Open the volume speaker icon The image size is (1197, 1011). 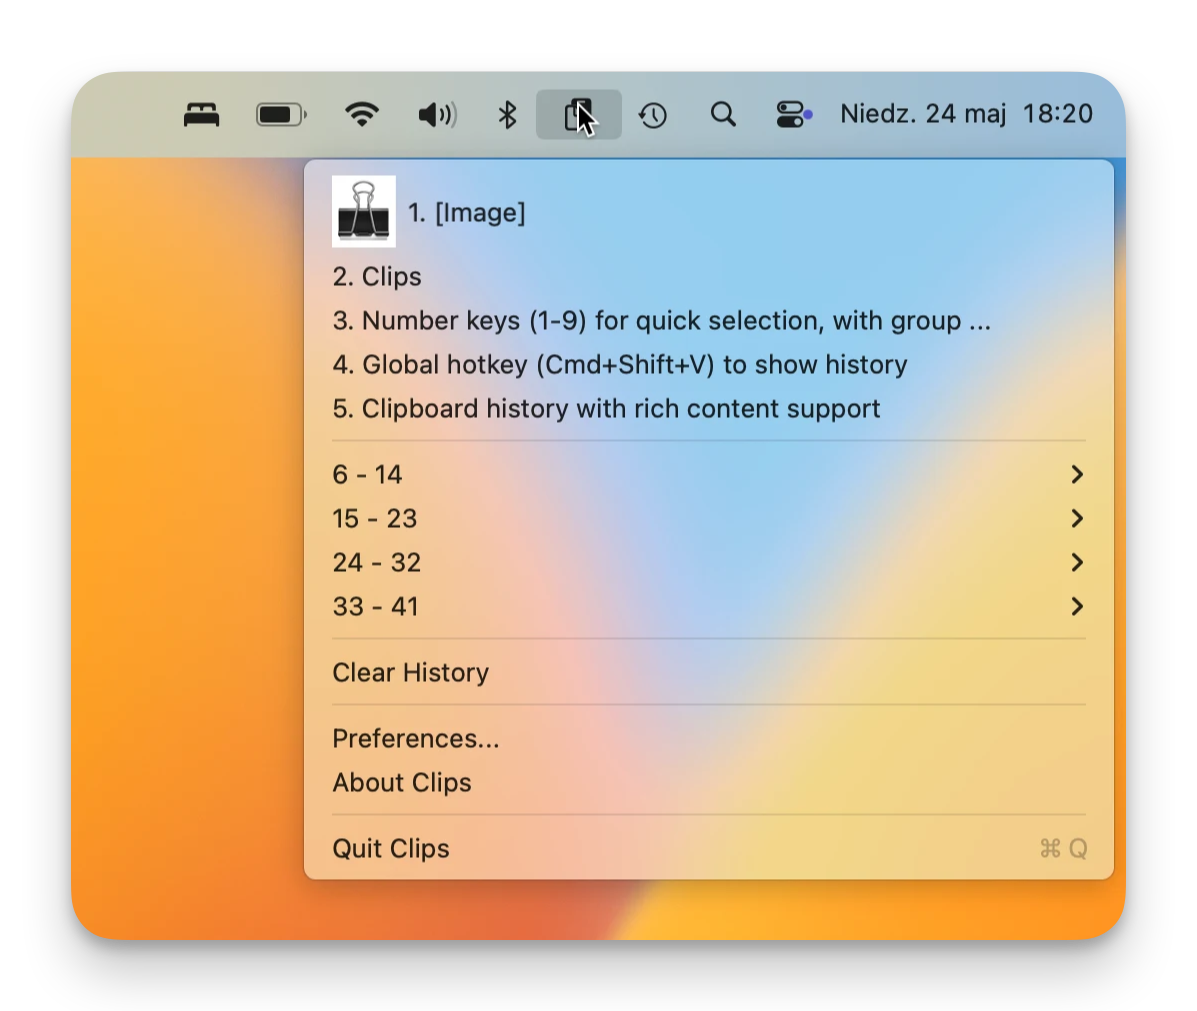(437, 115)
